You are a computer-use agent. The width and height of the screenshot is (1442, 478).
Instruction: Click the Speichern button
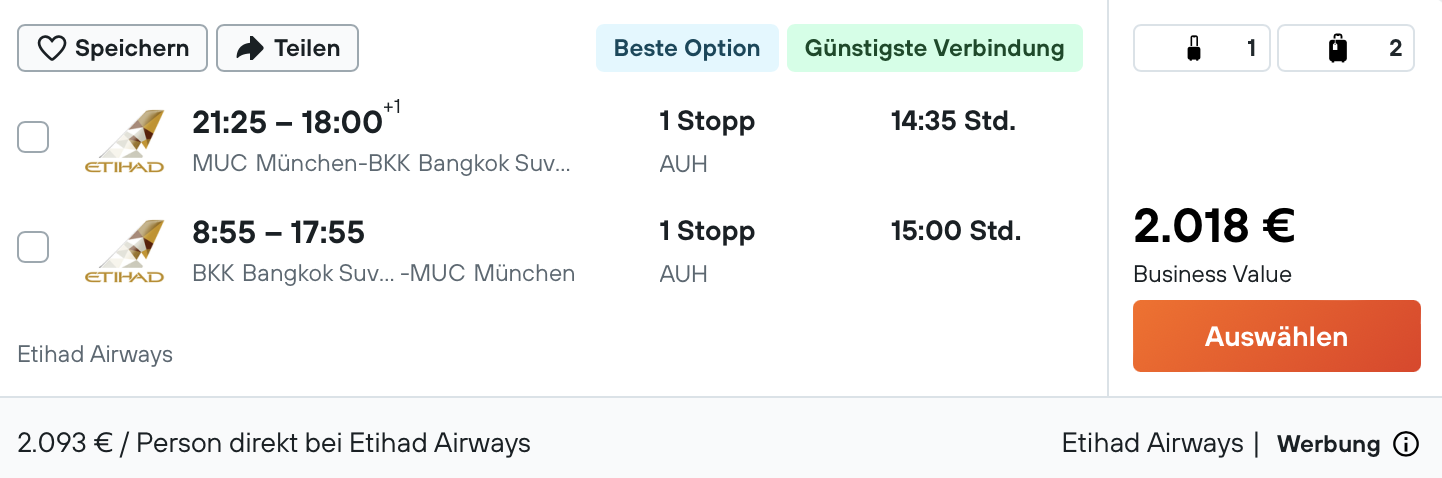coord(112,48)
